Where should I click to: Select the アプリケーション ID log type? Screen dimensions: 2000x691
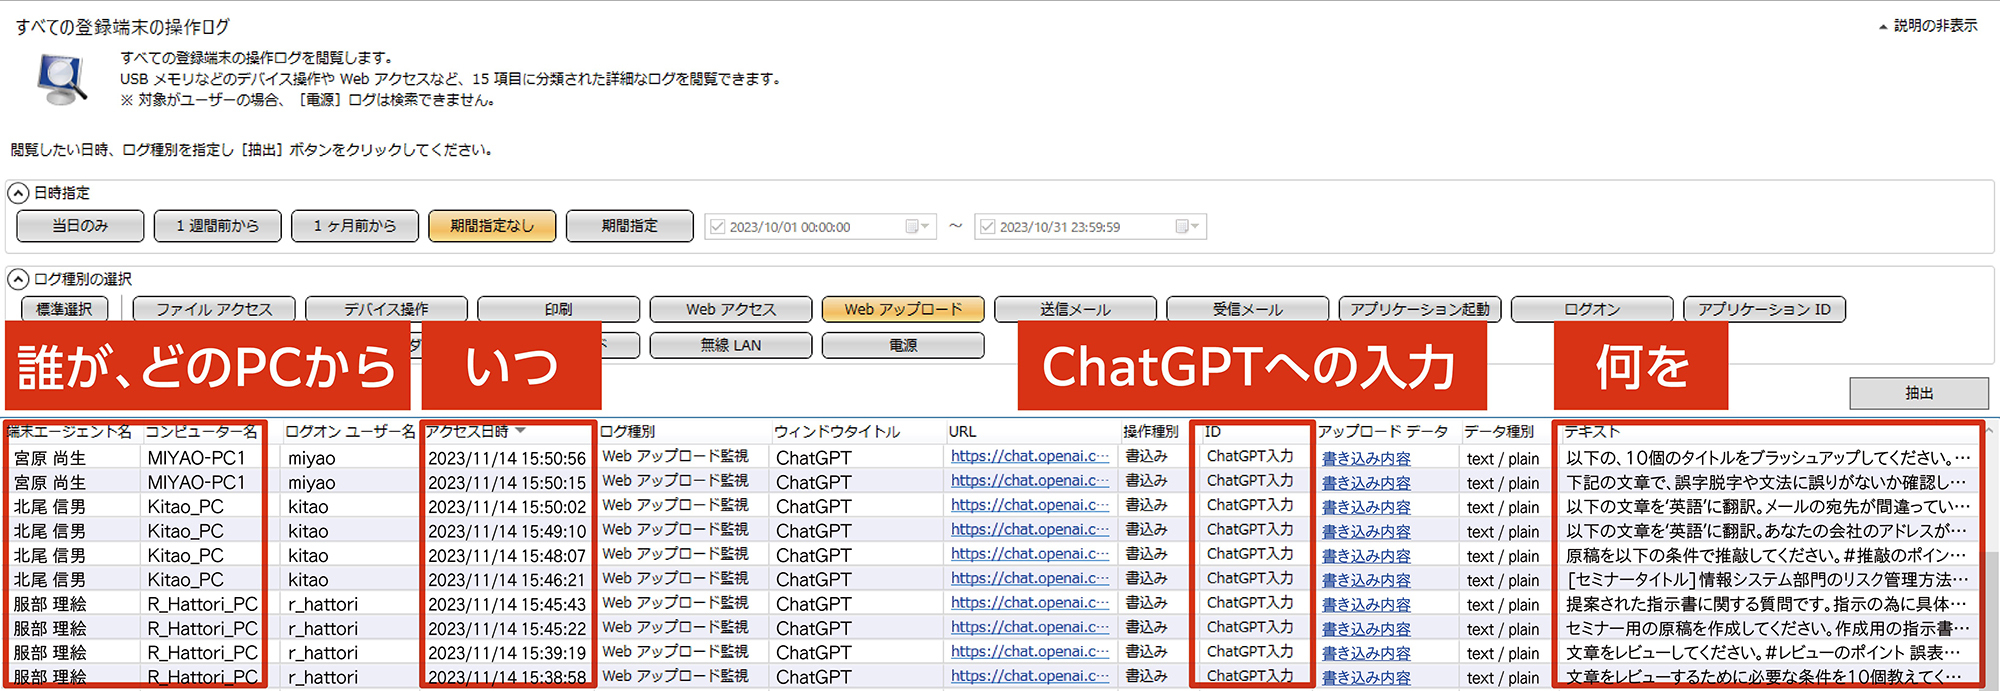tap(1763, 310)
